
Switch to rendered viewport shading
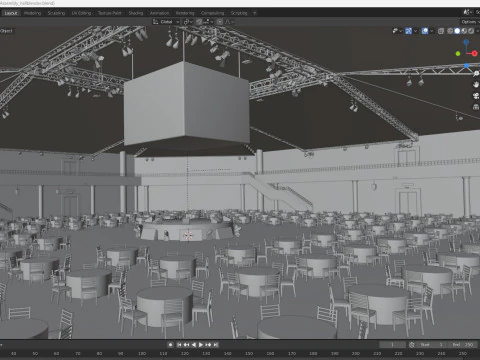tap(471, 31)
